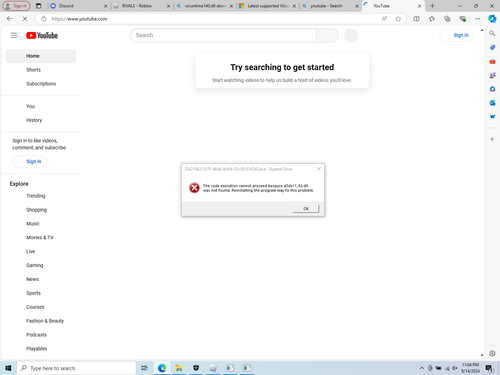Open Live under Explore
The image size is (500, 375).
(x=41, y=252)
